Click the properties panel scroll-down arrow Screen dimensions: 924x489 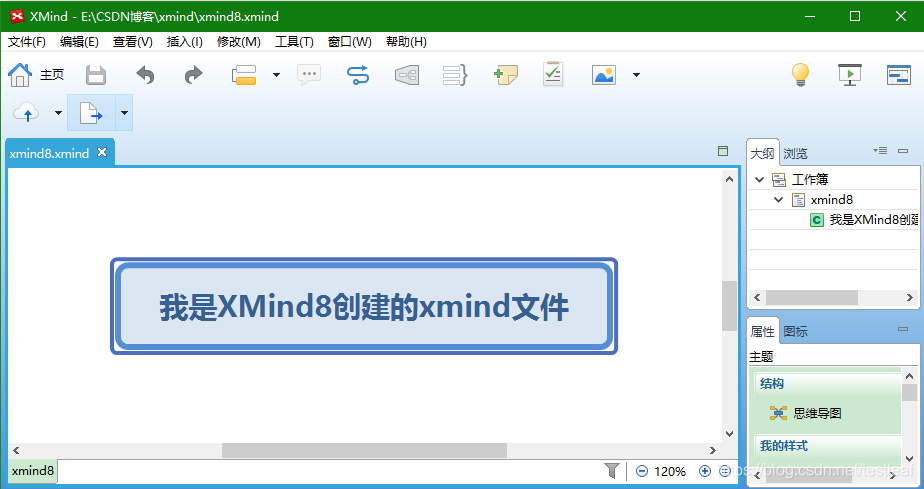tap(909, 458)
